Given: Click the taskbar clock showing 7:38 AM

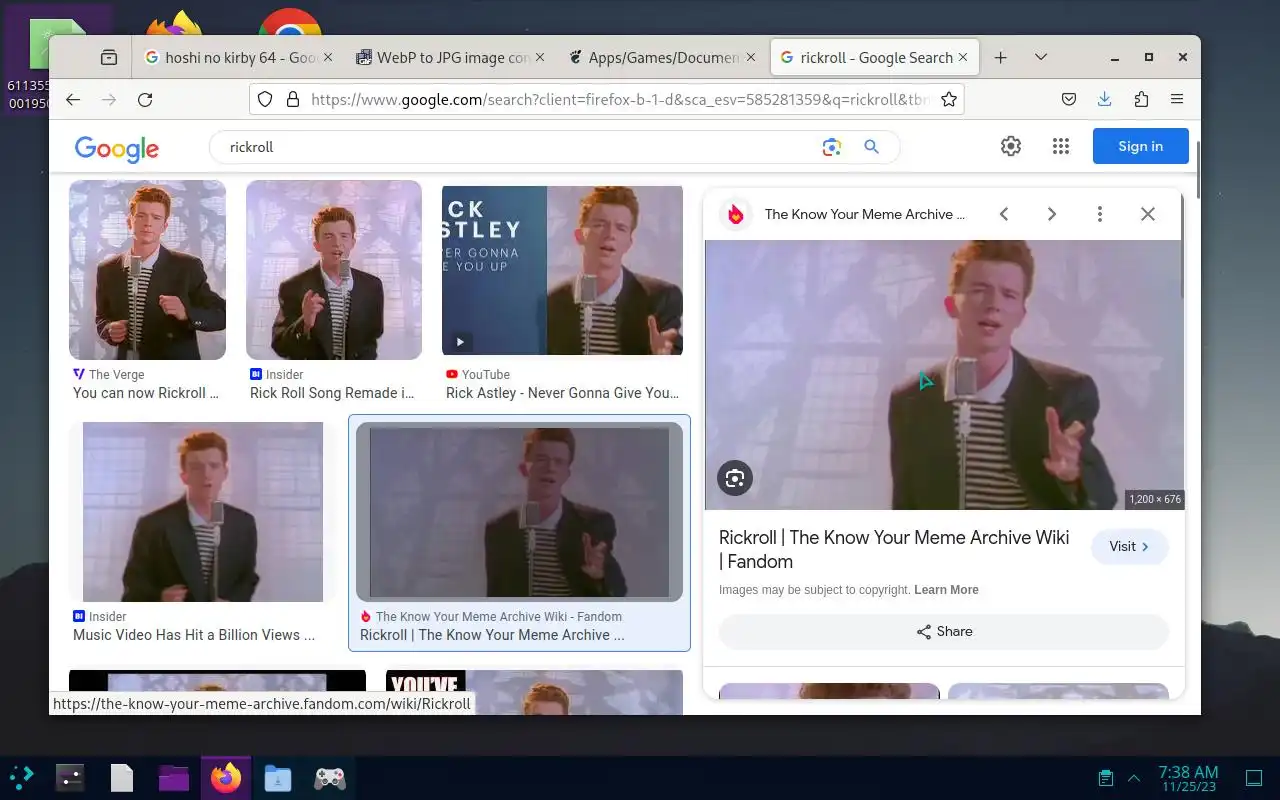Looking at the screenshot, I should [1188, 777].
